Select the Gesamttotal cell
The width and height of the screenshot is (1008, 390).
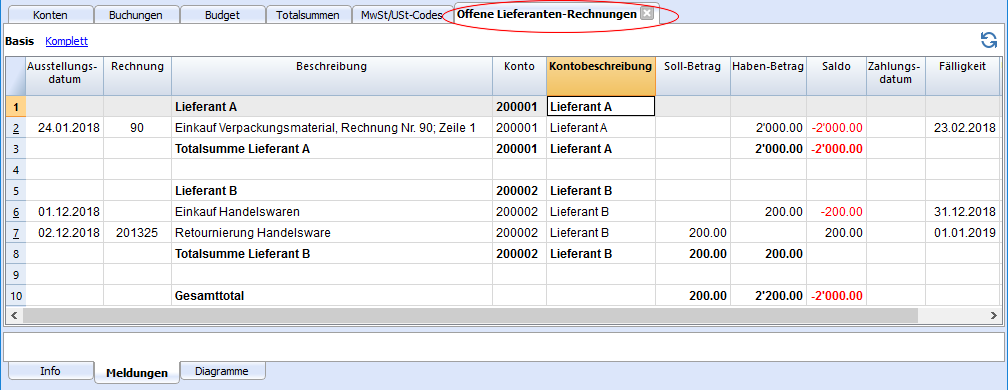[332, 296]
